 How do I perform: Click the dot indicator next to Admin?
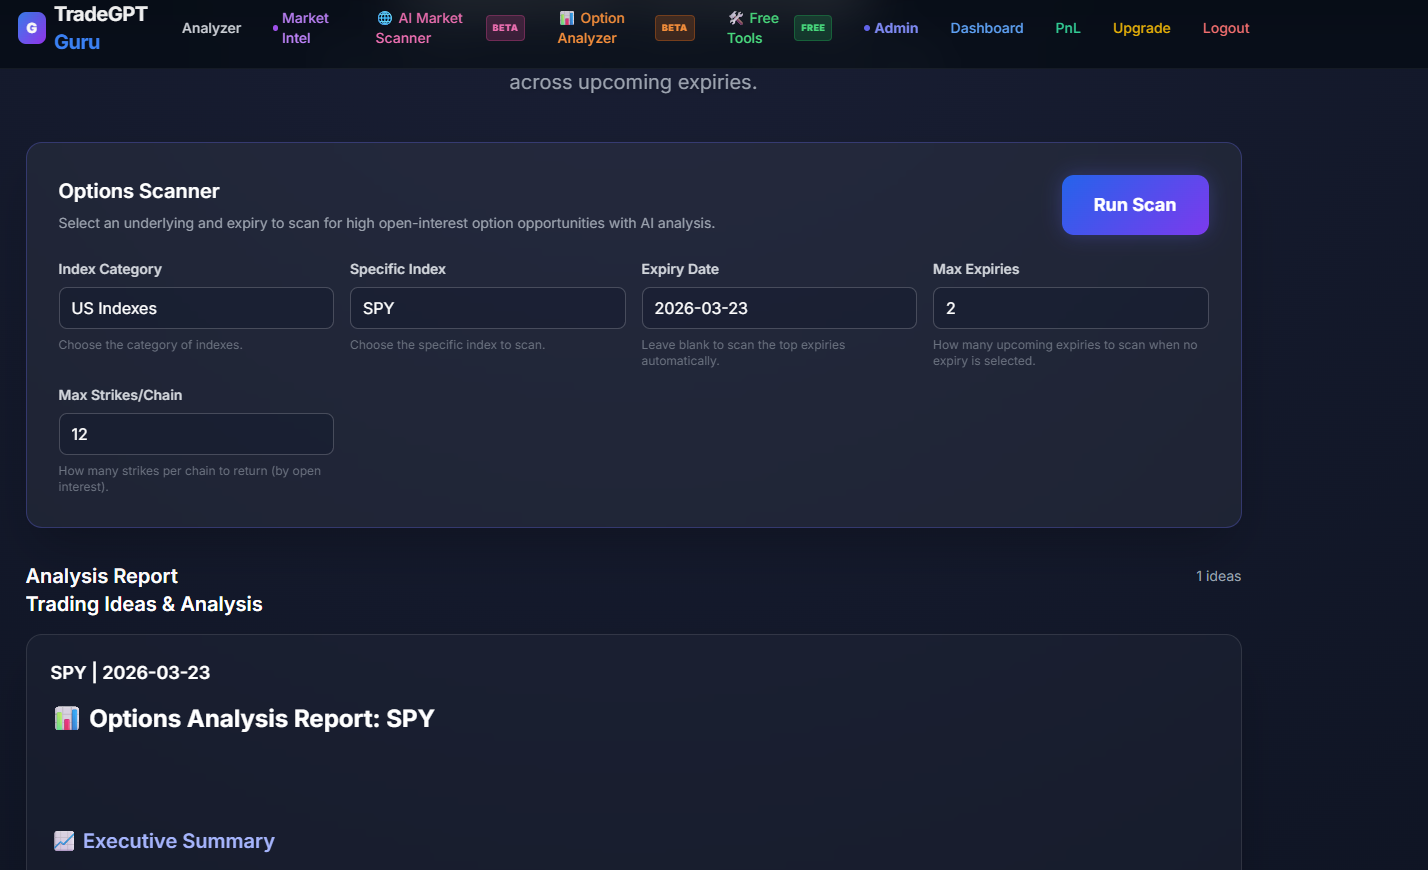(866, 28)
